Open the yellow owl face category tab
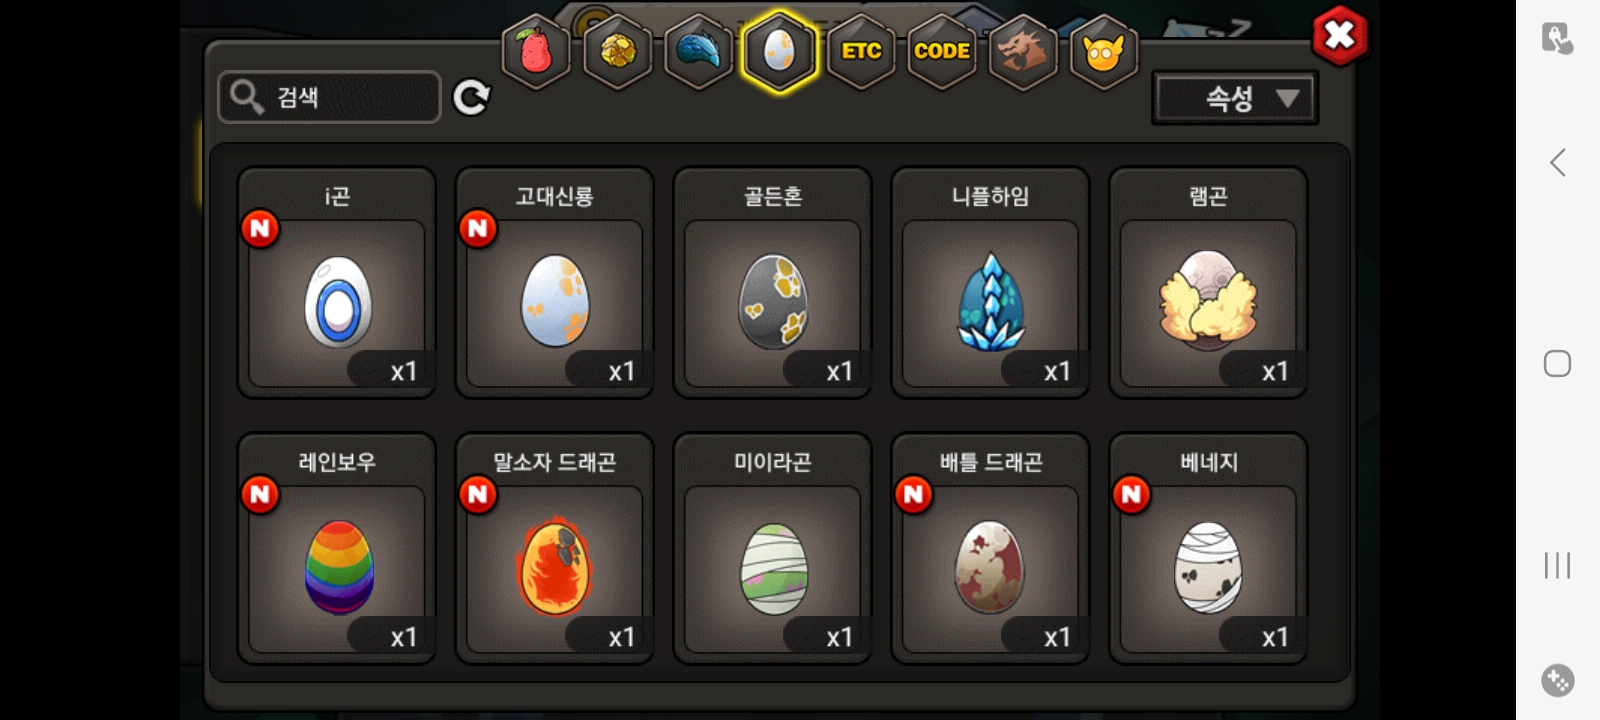 pyautogui.click(x=1103, y=51)
